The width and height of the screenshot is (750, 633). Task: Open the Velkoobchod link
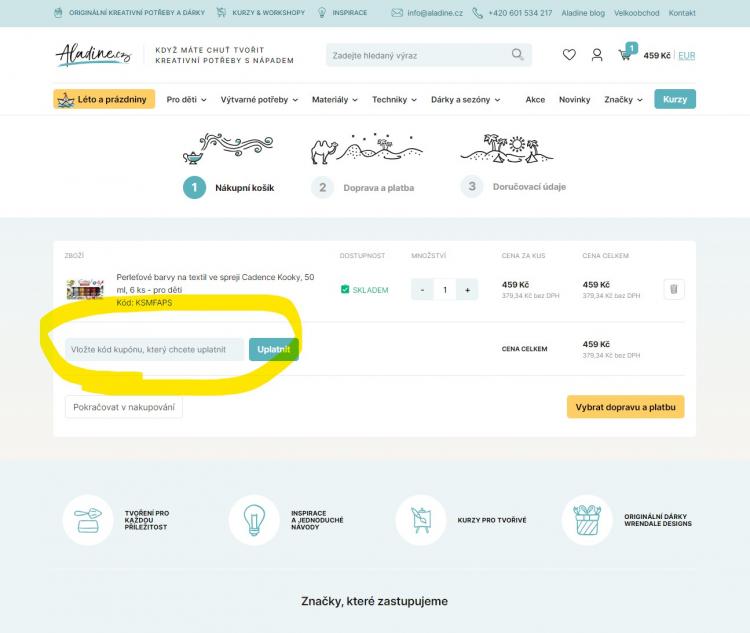[x=637, y=13]
